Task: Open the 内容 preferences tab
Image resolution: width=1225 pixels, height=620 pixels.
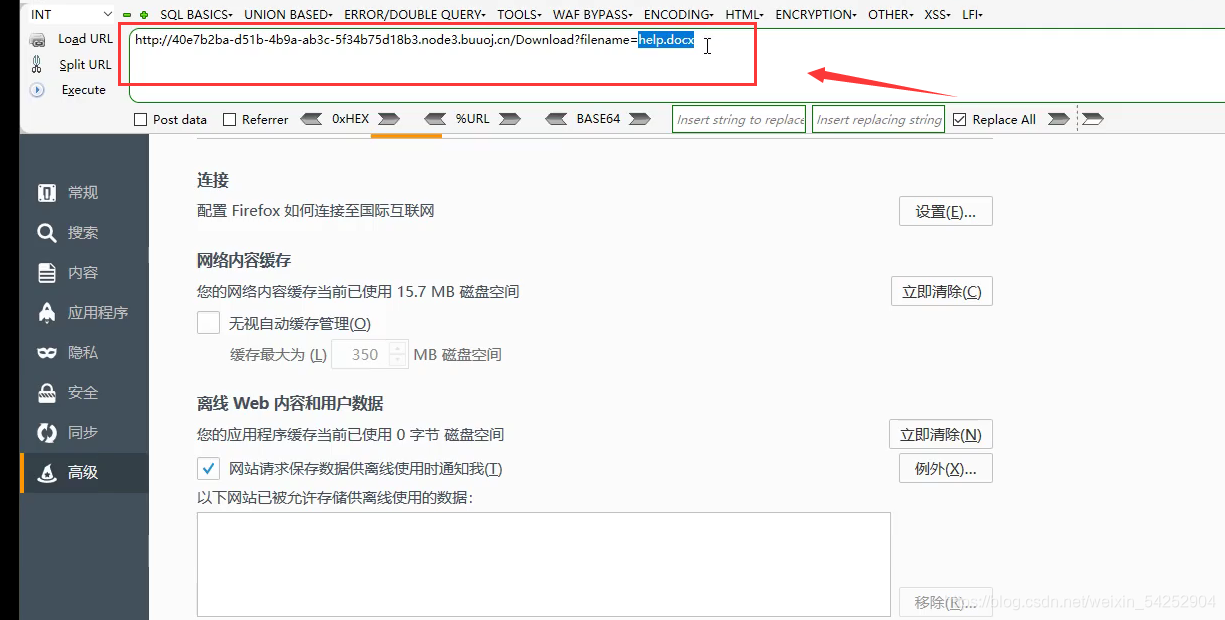Action: (84, 273)
